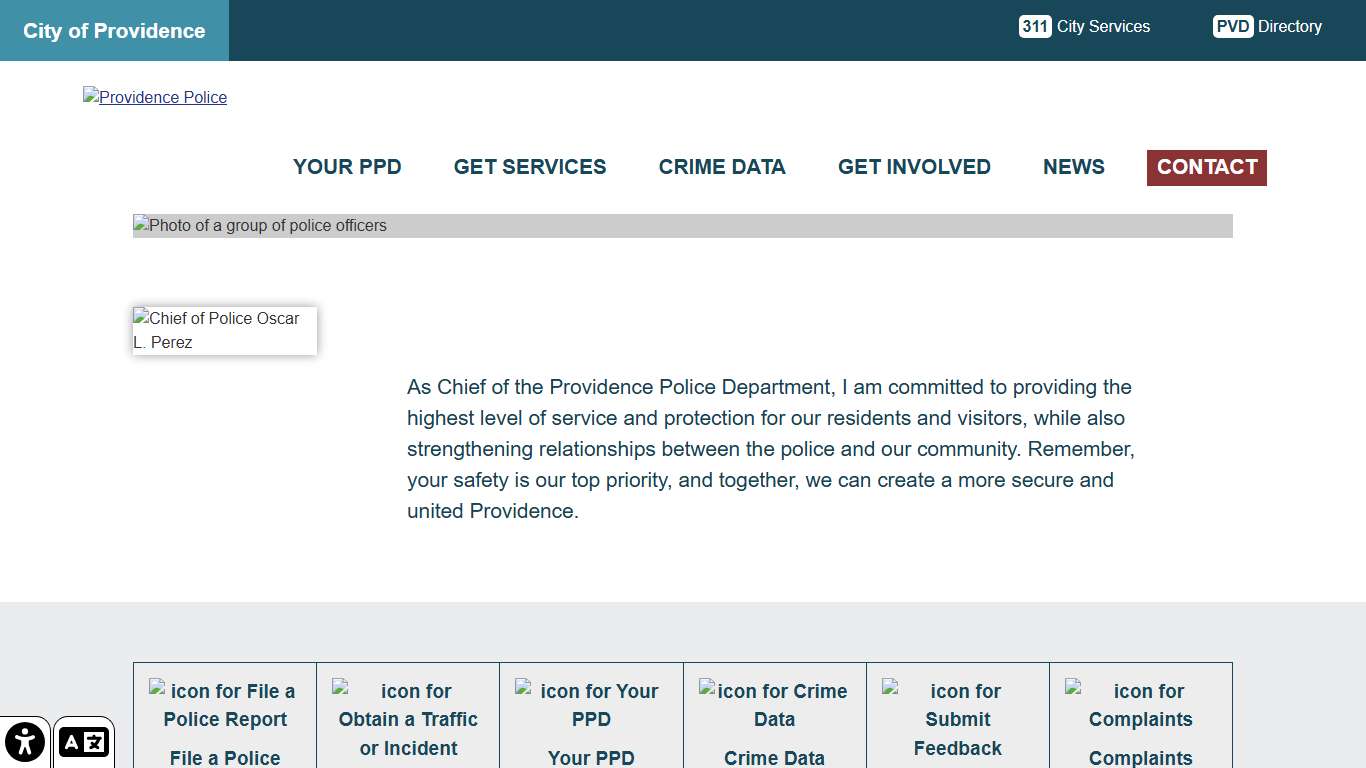Screen dimensions: 1366x768
Task: Open the YOUR PPD menu
Action: pyautogui.click(x=347, y=167)
